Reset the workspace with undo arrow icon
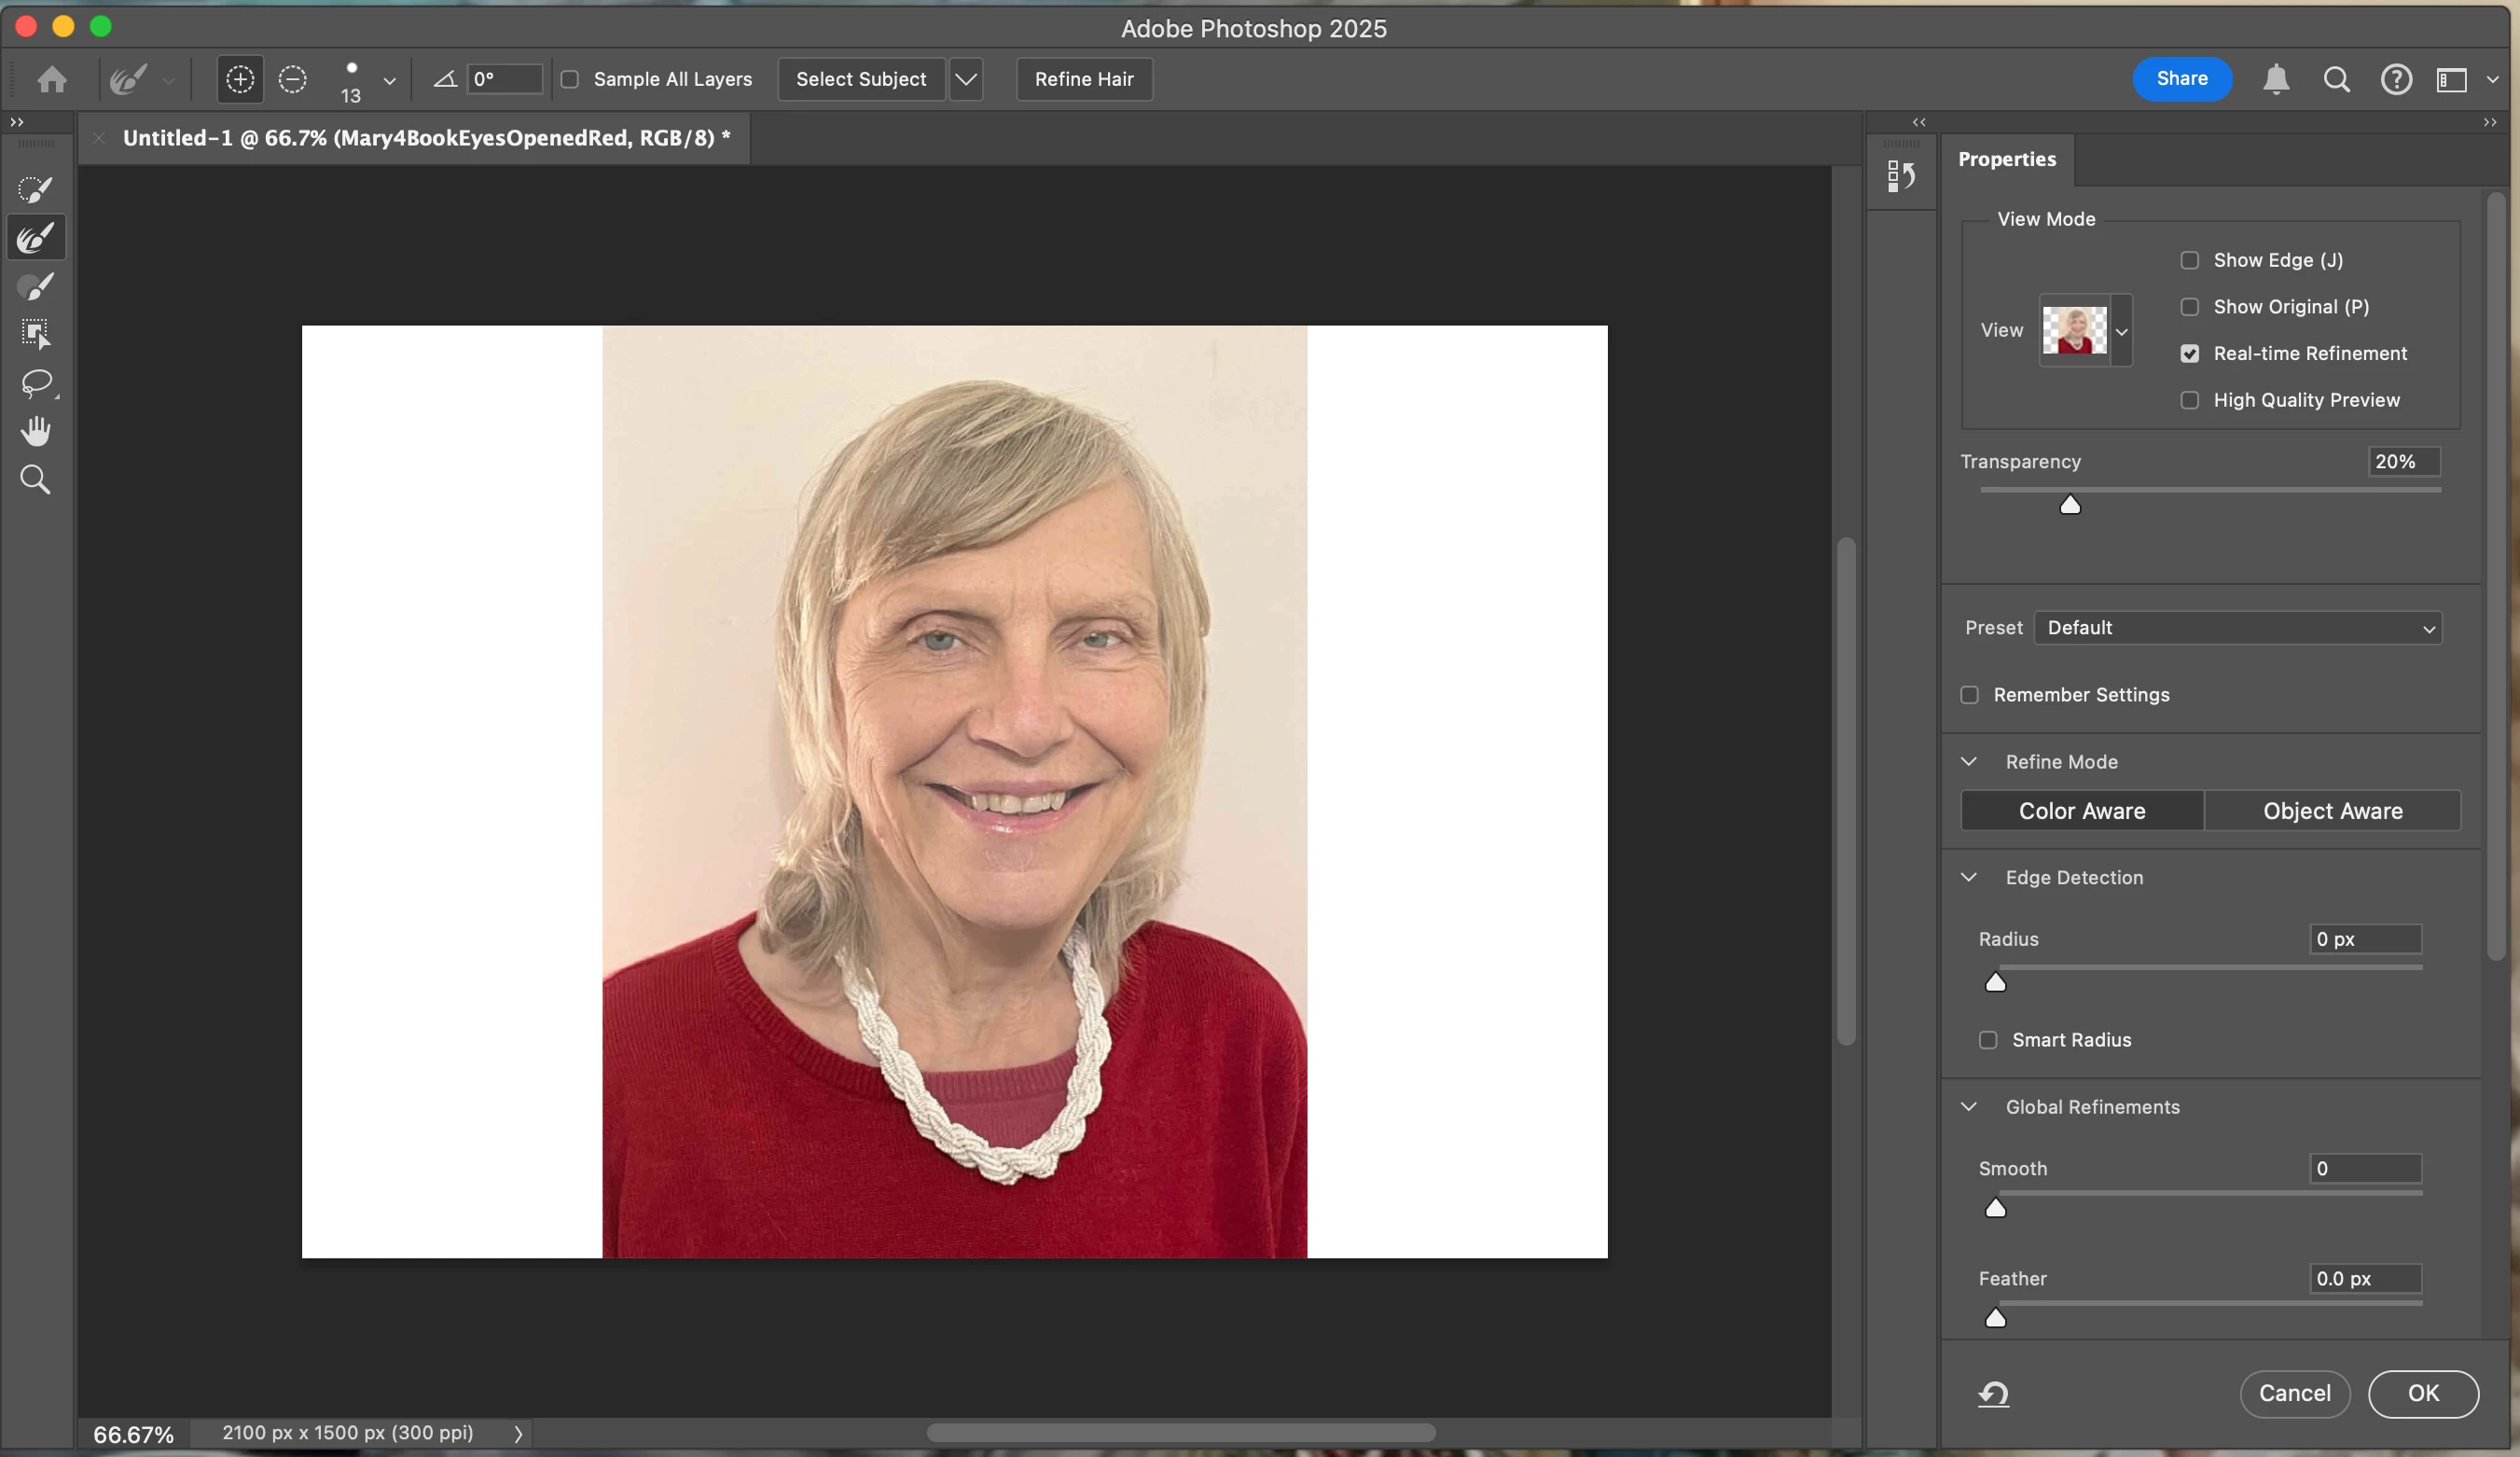This screenshot has width=2520, height=1457. pyautogui.click(x=1993, y=1393)
